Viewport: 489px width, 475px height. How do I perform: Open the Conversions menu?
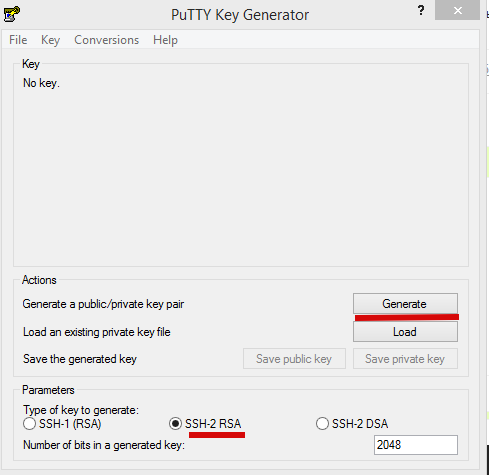(x=106, y=40)
